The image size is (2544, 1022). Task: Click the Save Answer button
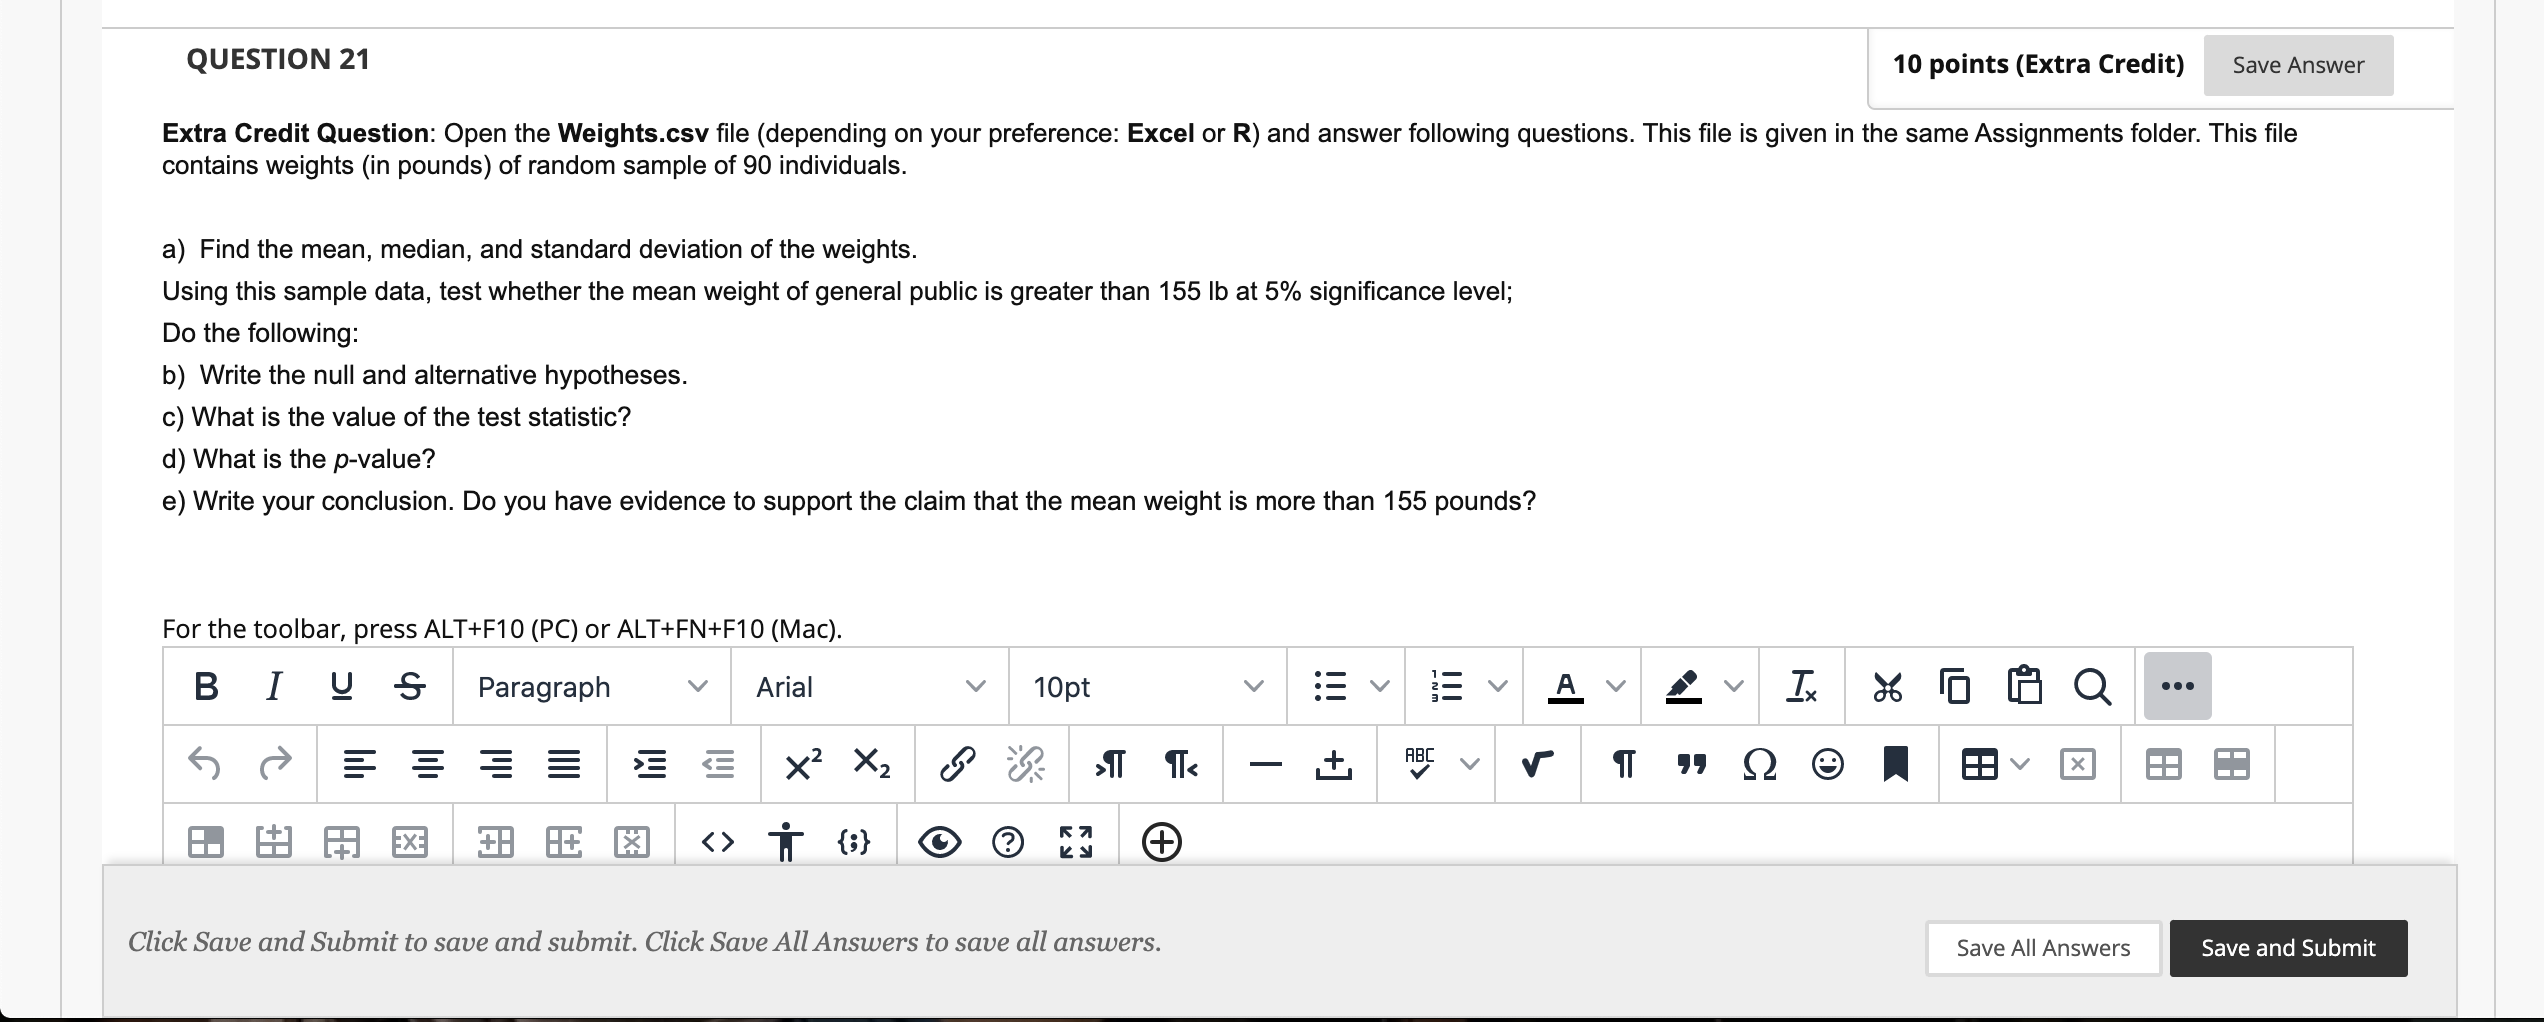2298,65
